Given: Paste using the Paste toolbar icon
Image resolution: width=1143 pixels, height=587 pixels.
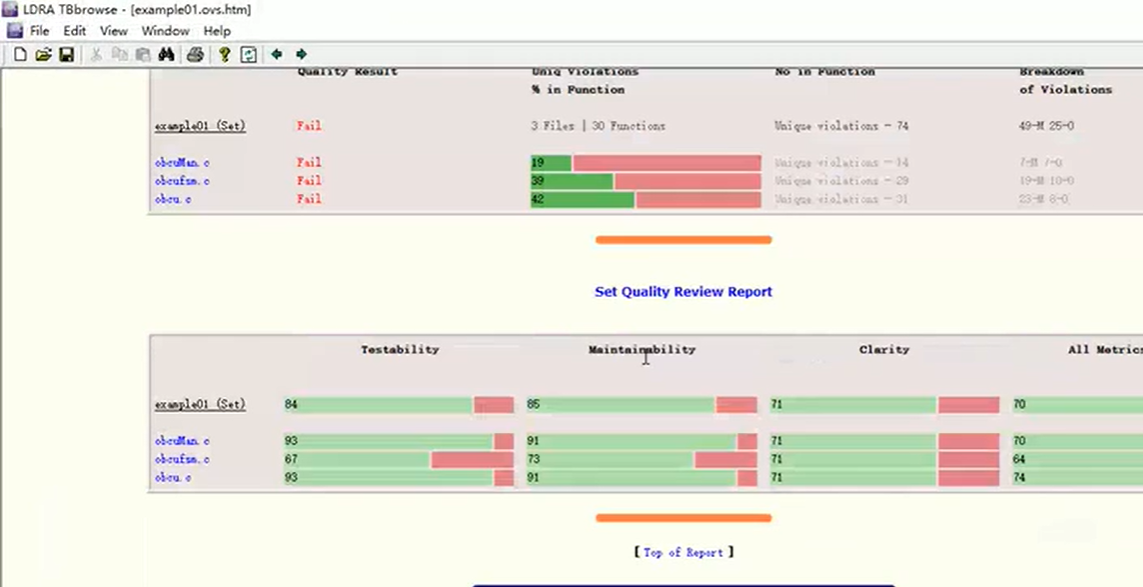Looking at the screenshot, I should pyautogui.click(x=141, y=55).
